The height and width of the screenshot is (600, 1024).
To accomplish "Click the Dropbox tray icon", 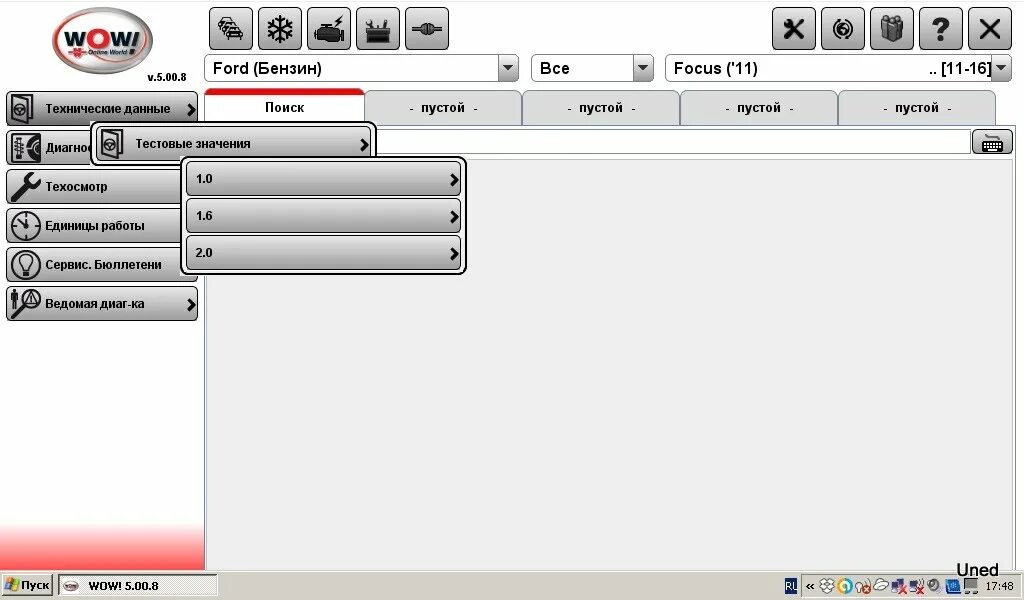I will (x=827, y=586).
